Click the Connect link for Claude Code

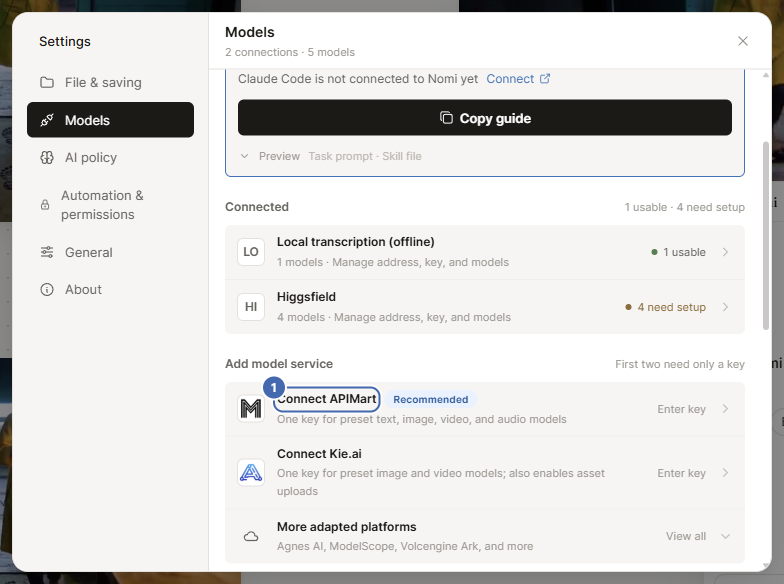(x=510, y=79)
